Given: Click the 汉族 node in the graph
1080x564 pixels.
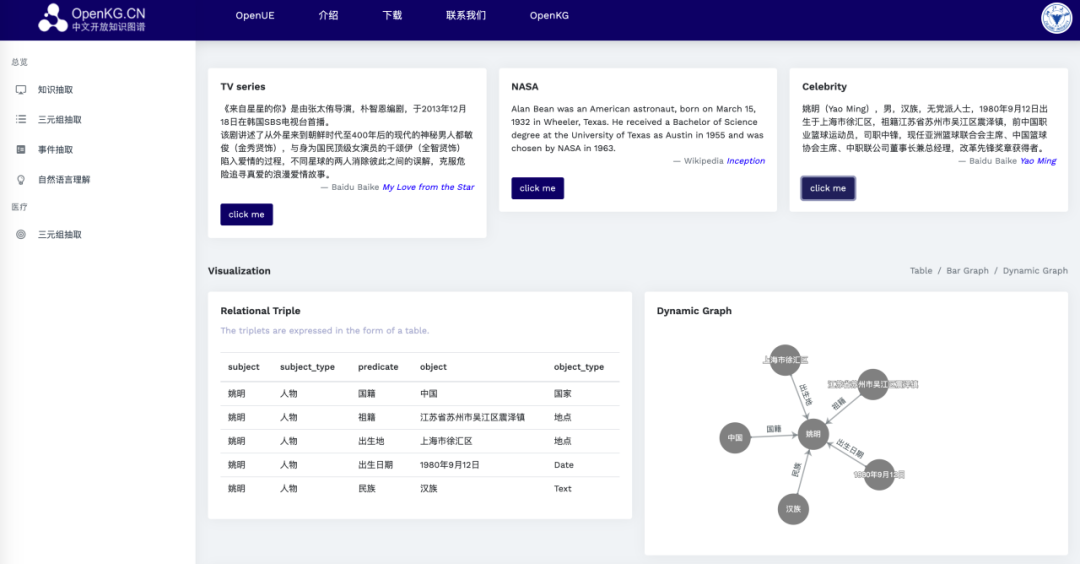Looking at the screenshot, I should 793,509.
